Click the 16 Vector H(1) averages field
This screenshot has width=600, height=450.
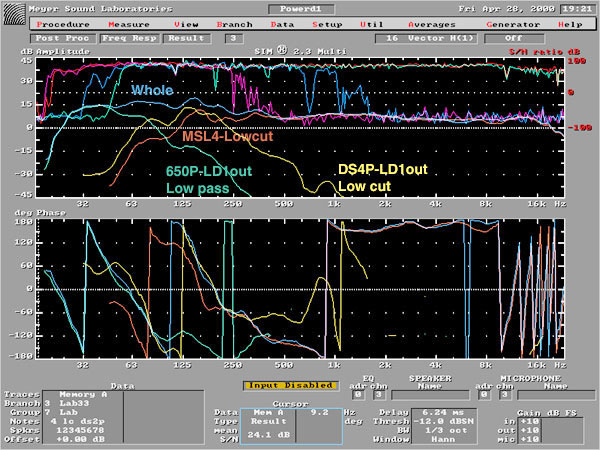(426, 38)
